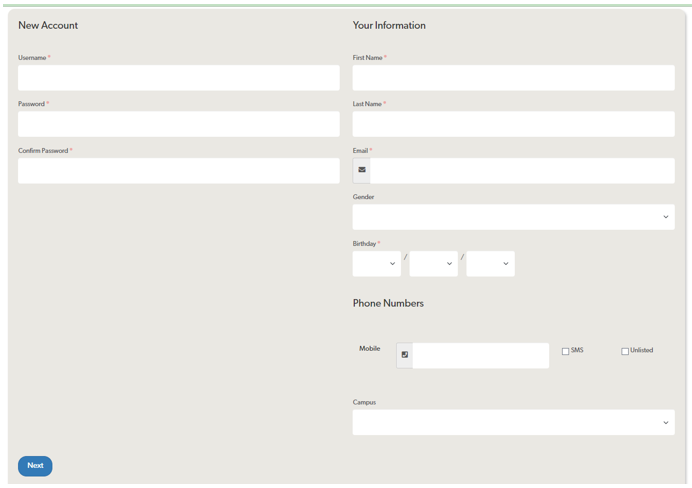This screenshot has height=488, width=692.
Task: Click into the Password field
Action: coord(179,124)
